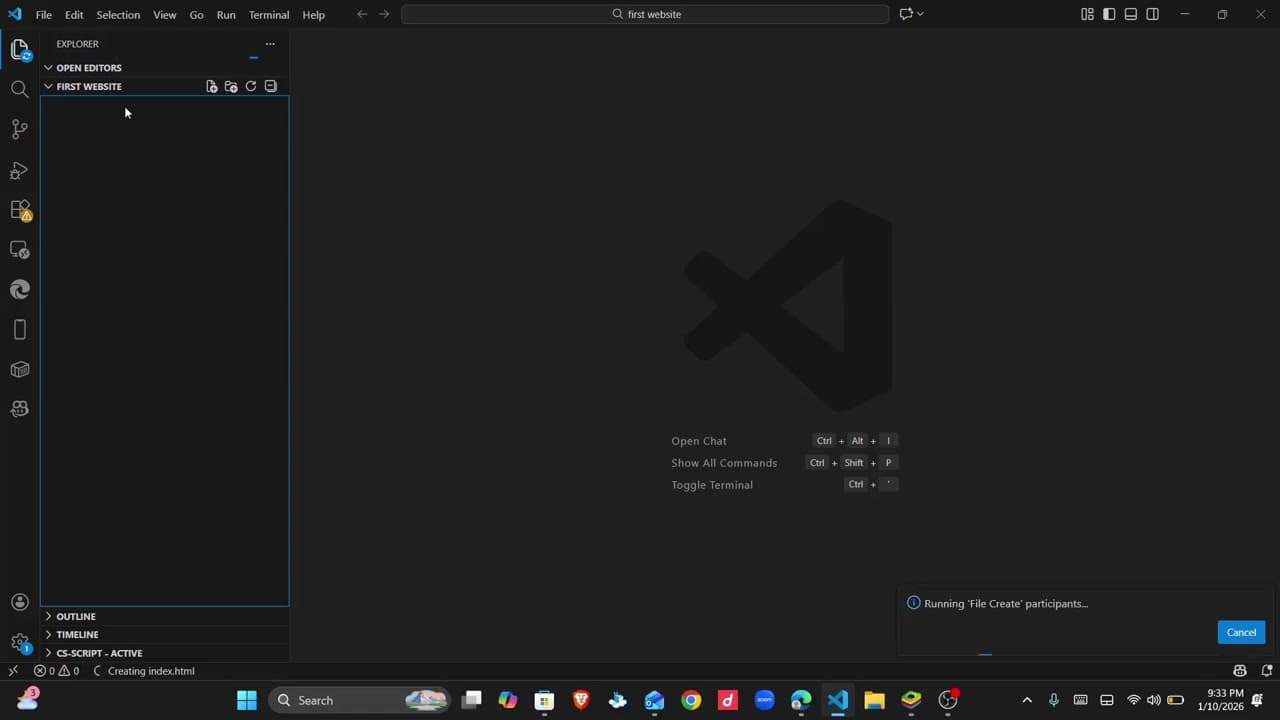Open the notifications bell in status bar
This screenshot has height=720, width=1280.
1267,671
